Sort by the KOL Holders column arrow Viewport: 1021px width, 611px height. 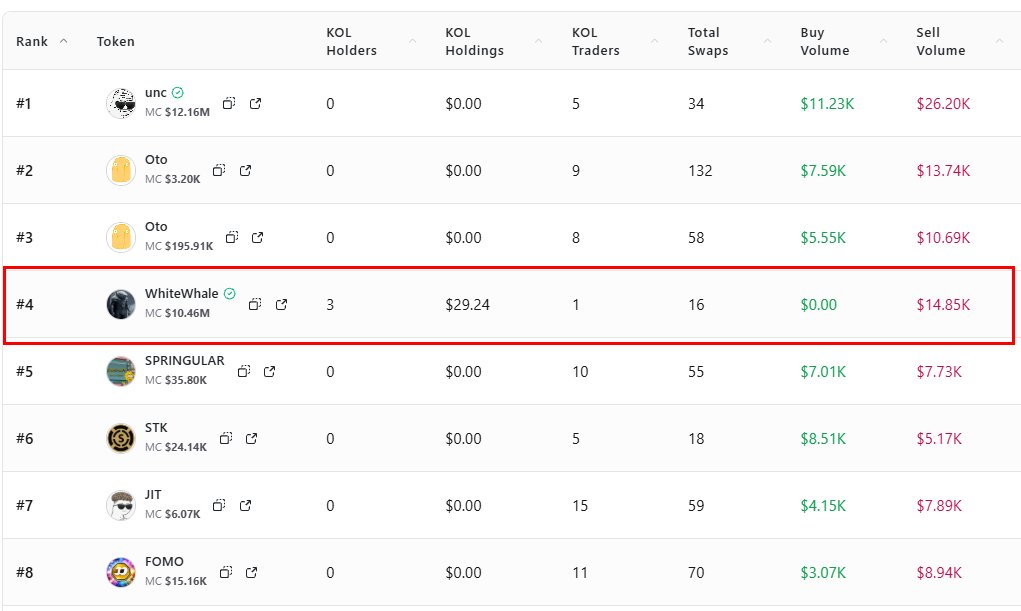coord(412,41)
